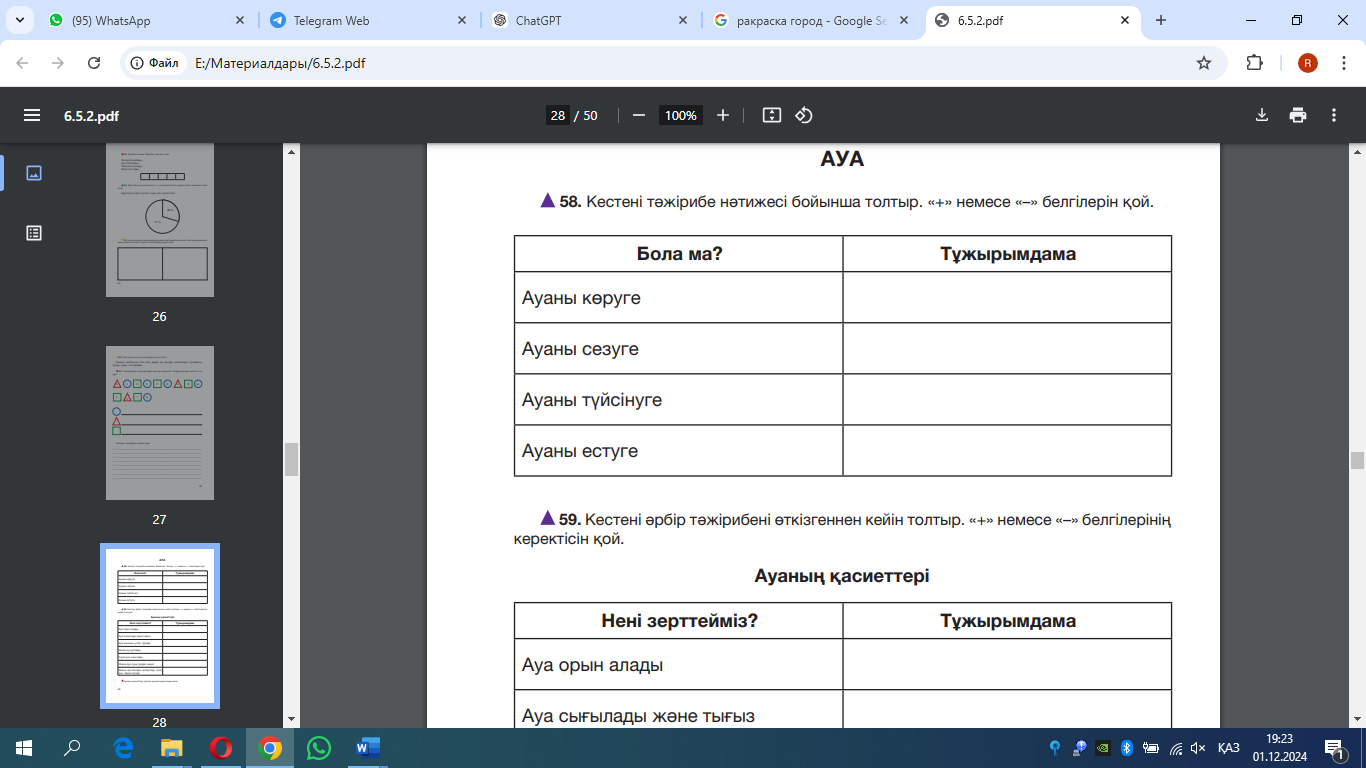Close the Google Search tab
The width and height of the screenshot is (1366, 768).
click(905, 20)
